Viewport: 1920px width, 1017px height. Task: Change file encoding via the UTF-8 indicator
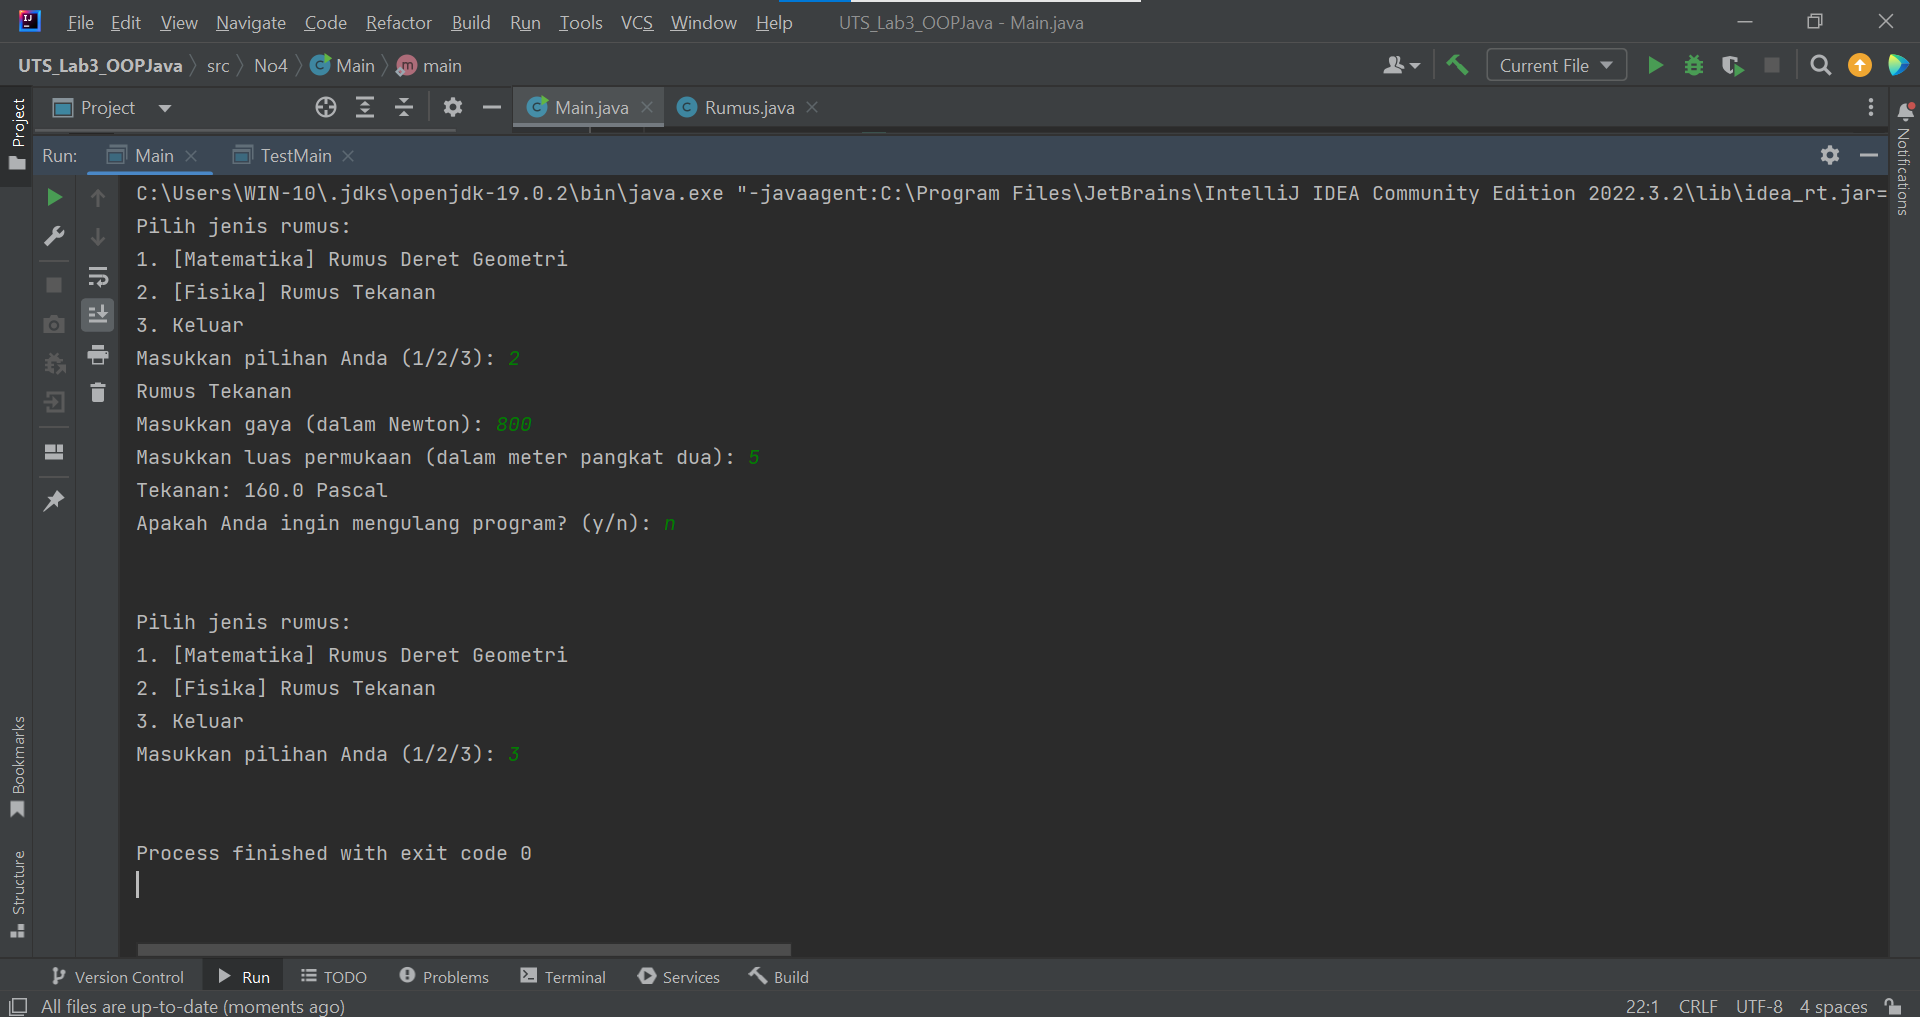[1758, 1007]
